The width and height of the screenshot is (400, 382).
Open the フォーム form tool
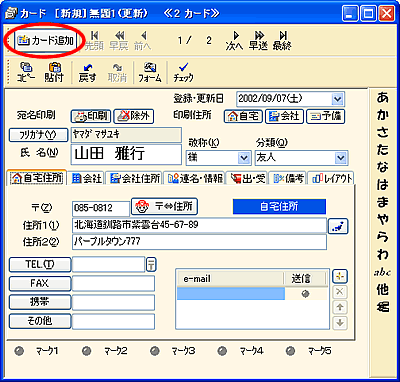[x=150, y=72]
